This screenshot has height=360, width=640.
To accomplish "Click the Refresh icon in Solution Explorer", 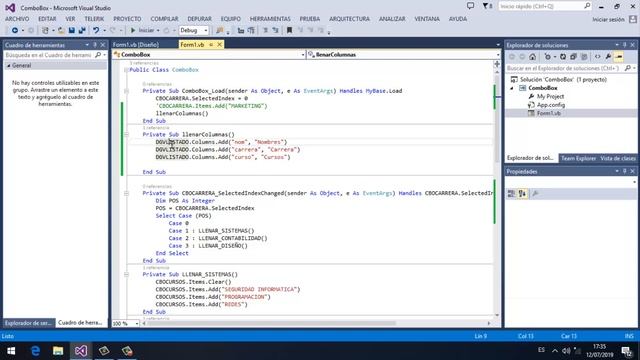I will pos(563,57).
